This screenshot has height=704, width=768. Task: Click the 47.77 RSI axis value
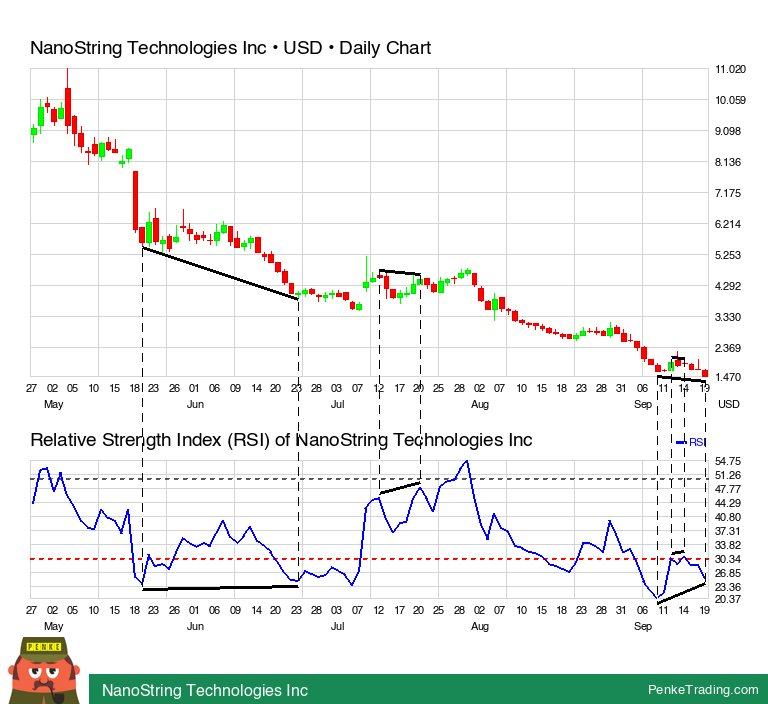click(x=728, y=489)
